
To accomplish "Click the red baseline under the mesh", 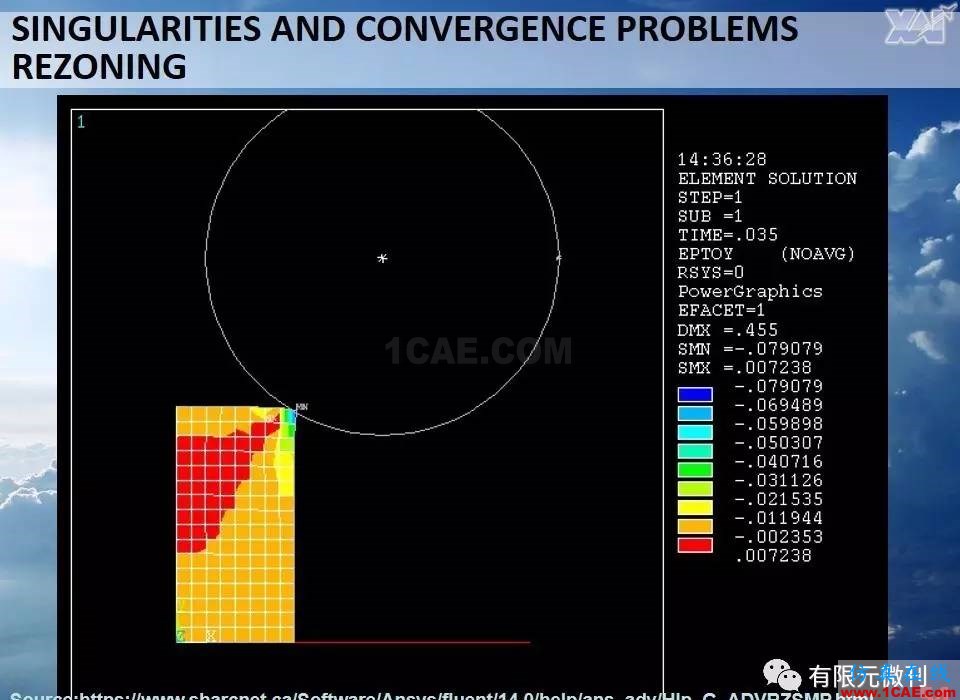I will pos(412,642).
